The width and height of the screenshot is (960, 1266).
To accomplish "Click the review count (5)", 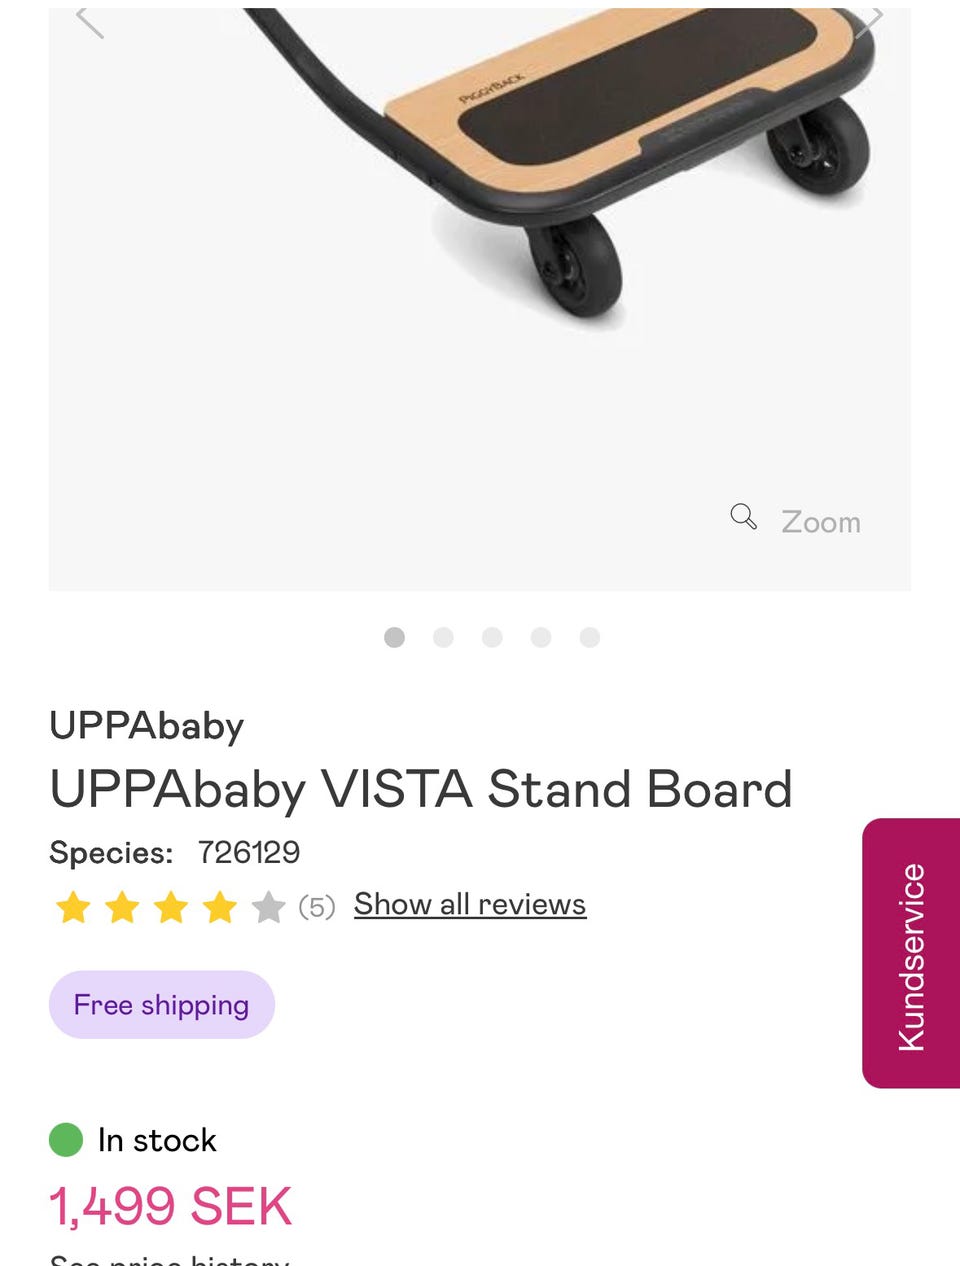I will tap(317, 907).
